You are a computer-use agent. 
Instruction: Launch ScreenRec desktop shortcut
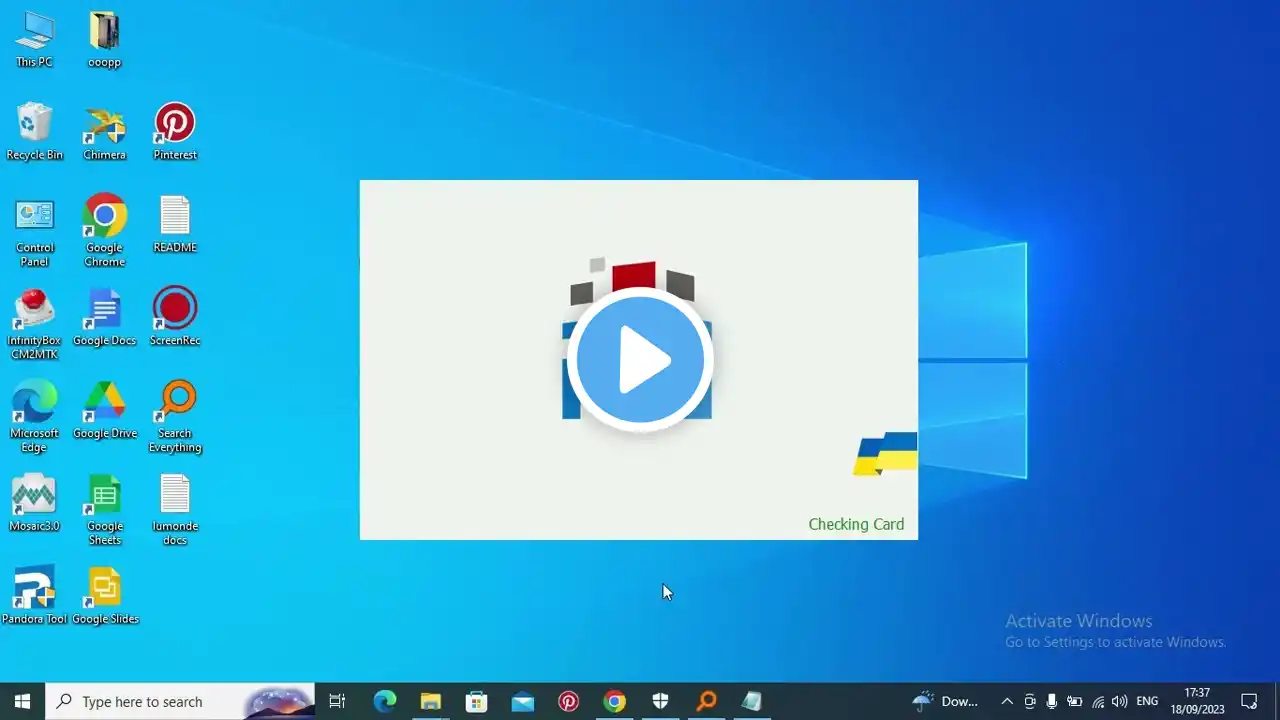point(175,318)
